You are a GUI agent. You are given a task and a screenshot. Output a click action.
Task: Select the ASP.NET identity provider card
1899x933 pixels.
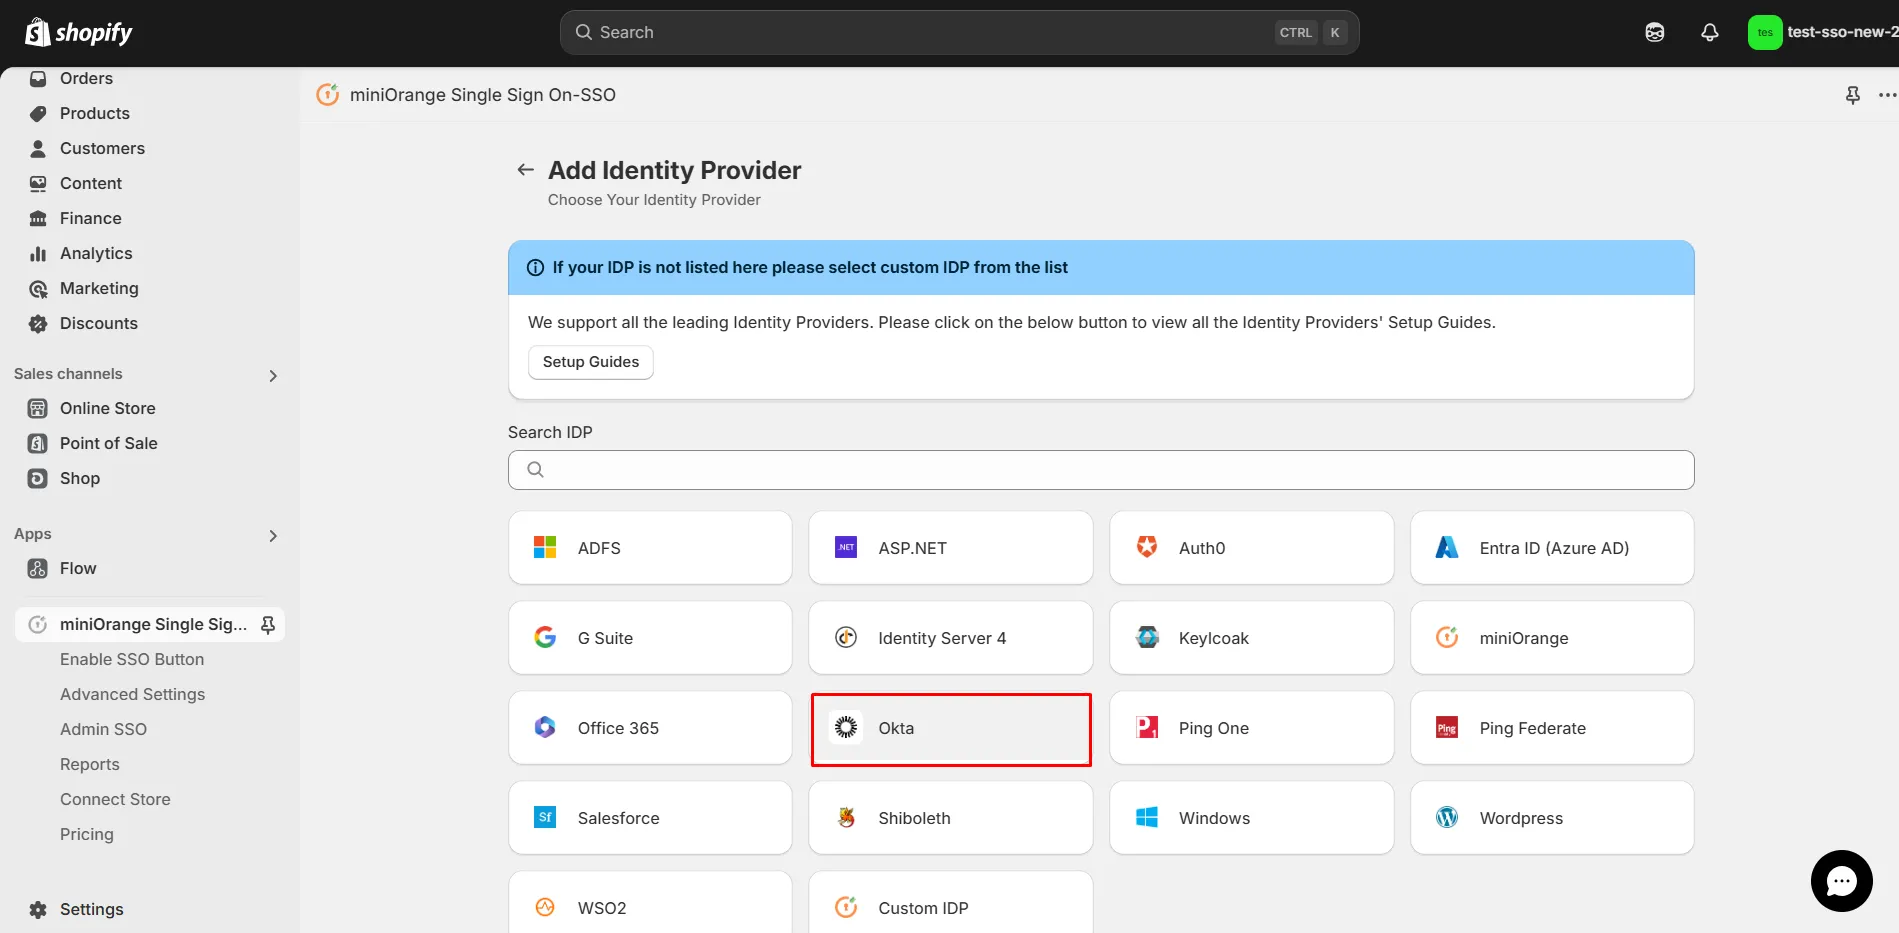point(951,548)
